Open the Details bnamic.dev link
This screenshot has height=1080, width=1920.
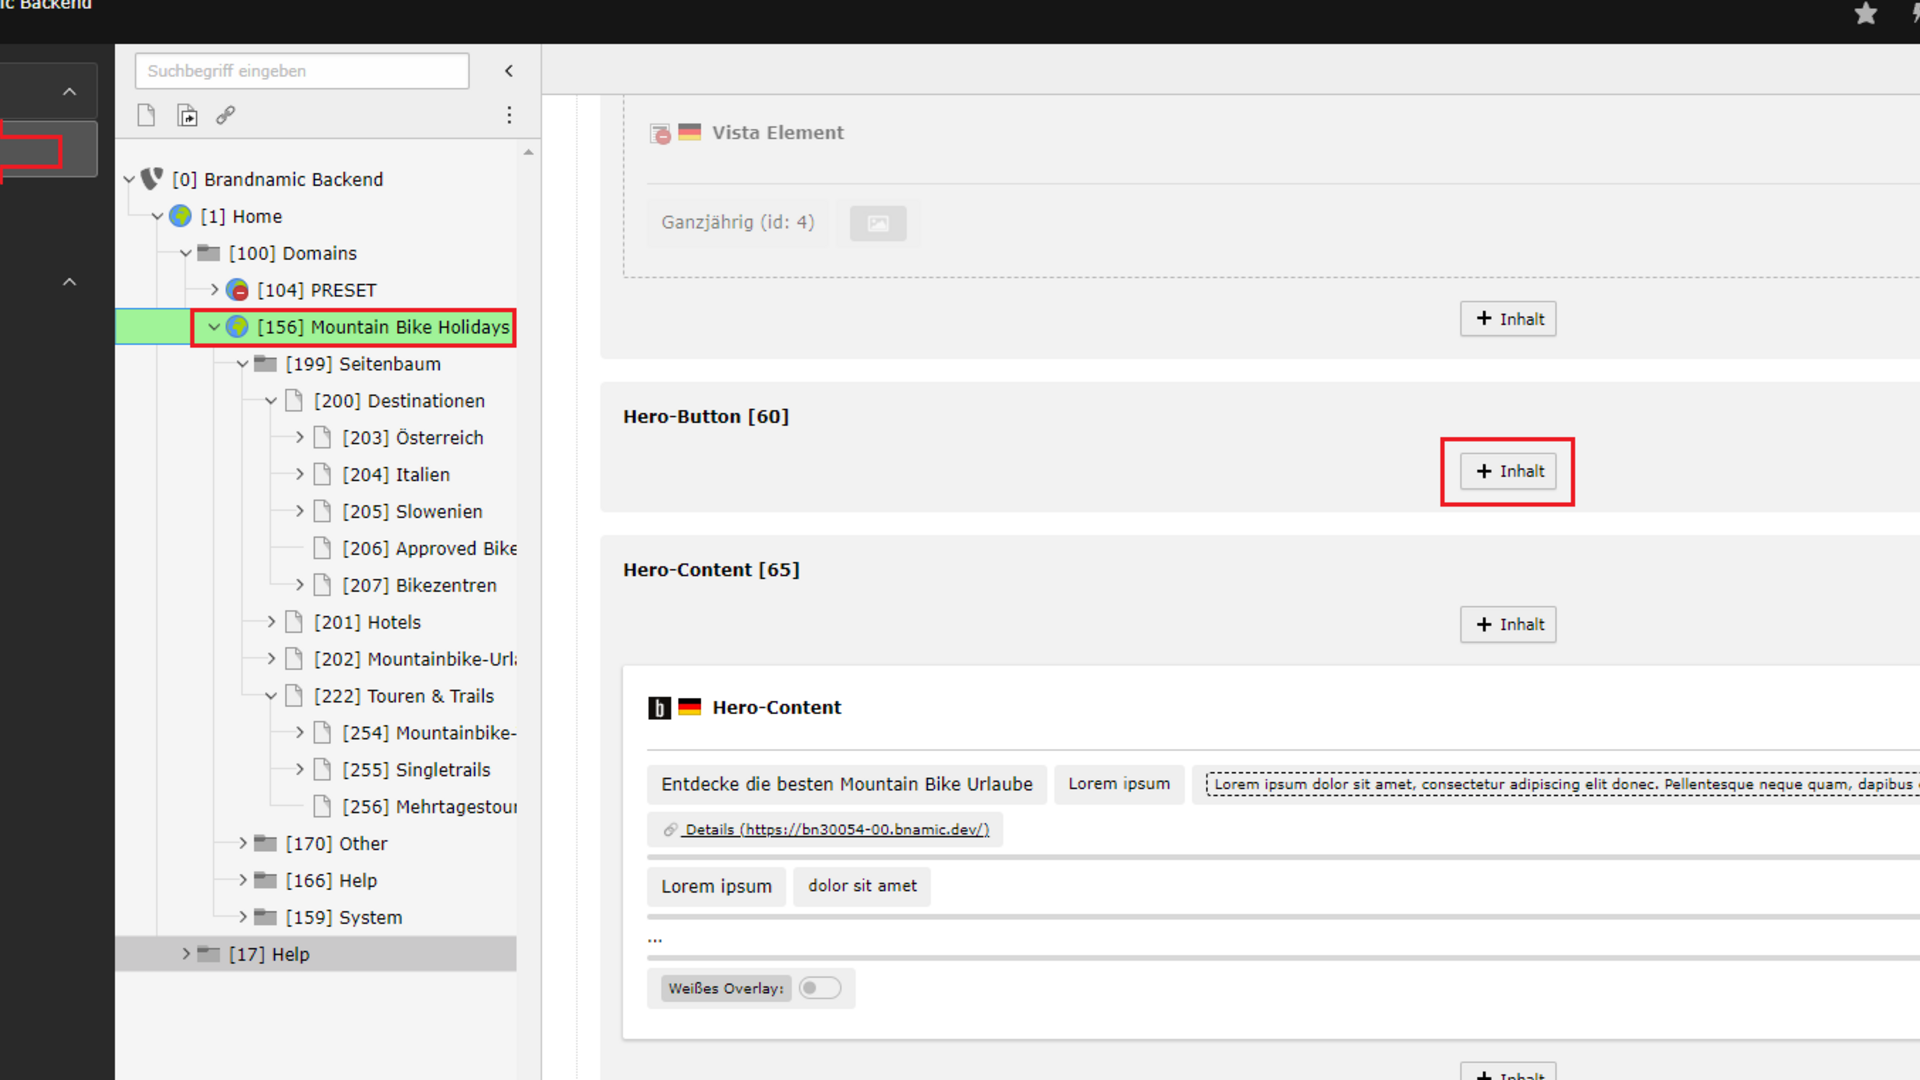pyautogui.click(x=836, y=830)
